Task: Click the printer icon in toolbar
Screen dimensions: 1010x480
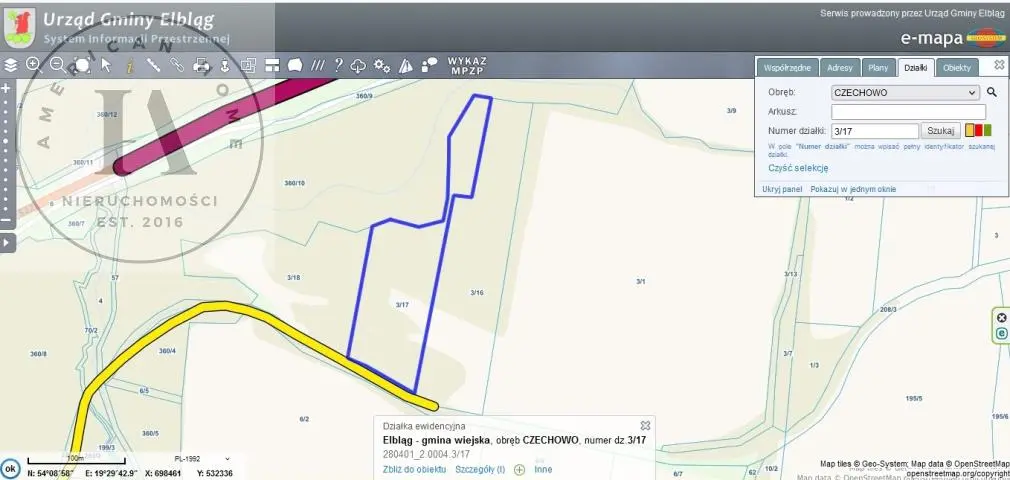Action: point(201,65)
